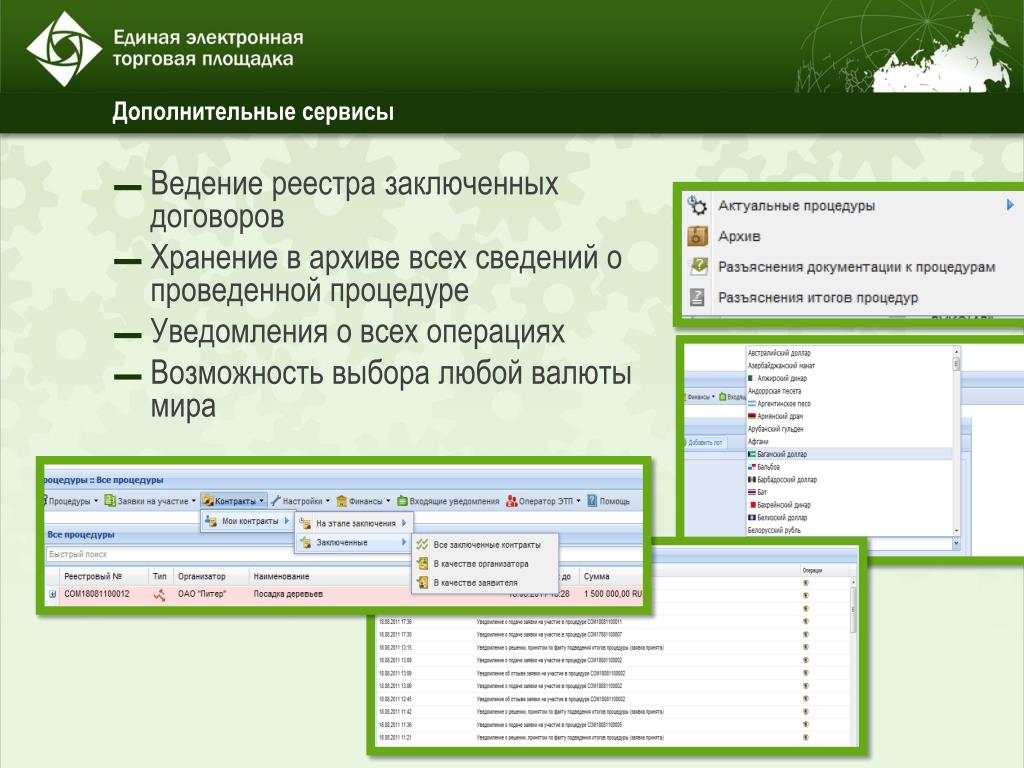Click the notifications list vertical scrollbar
The width and height of the screenshot is (1024, 768).
pos(853,660)
